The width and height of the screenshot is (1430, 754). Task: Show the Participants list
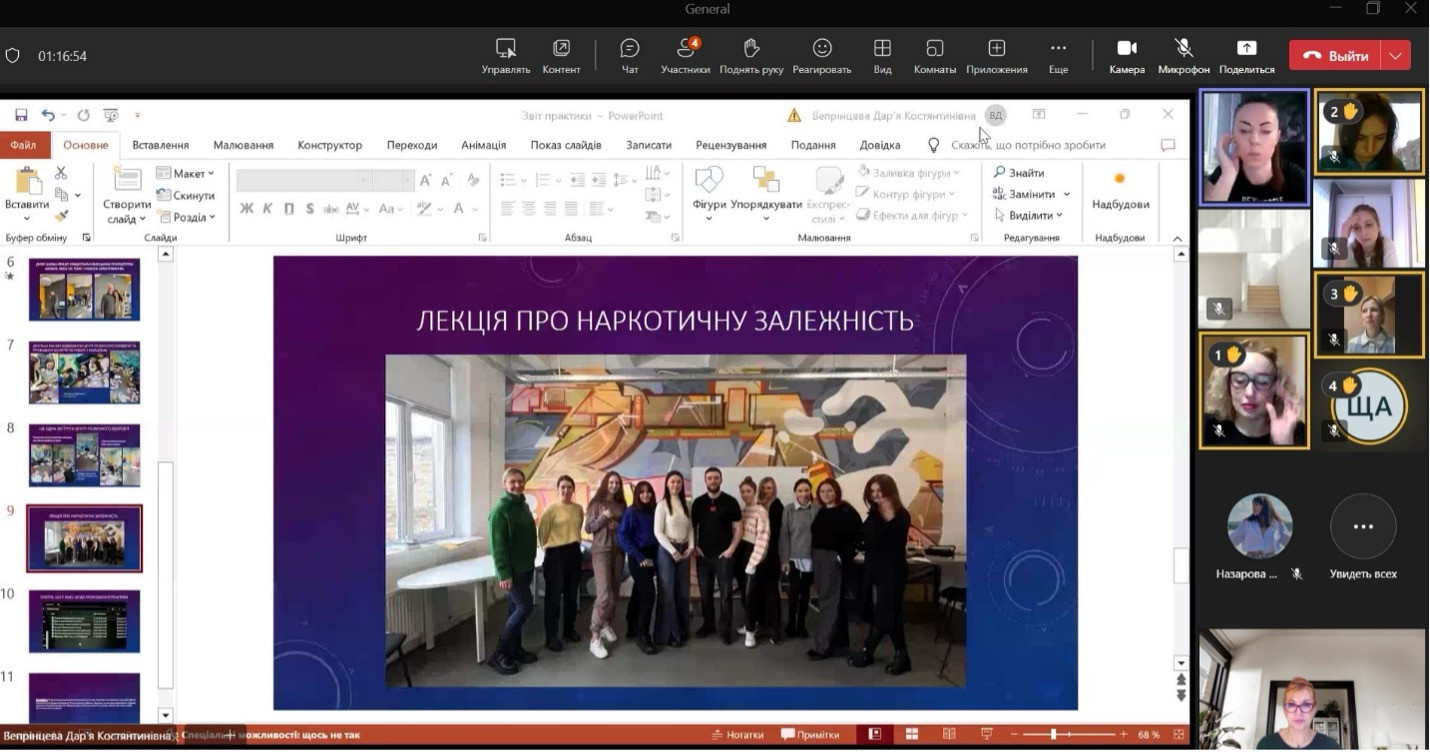click(x=685, y=56)
